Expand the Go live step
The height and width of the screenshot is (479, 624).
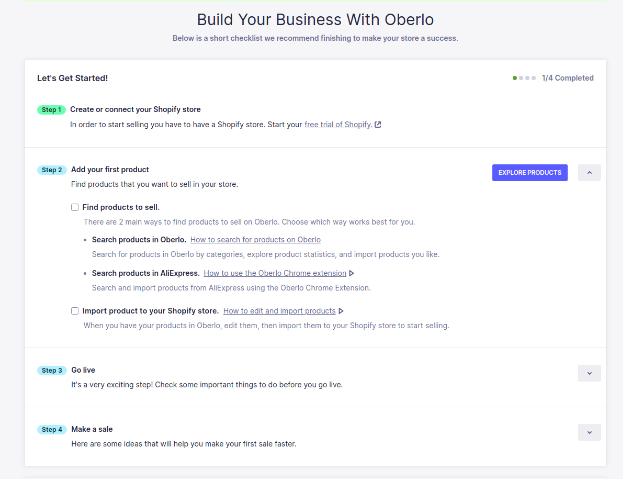589,373
